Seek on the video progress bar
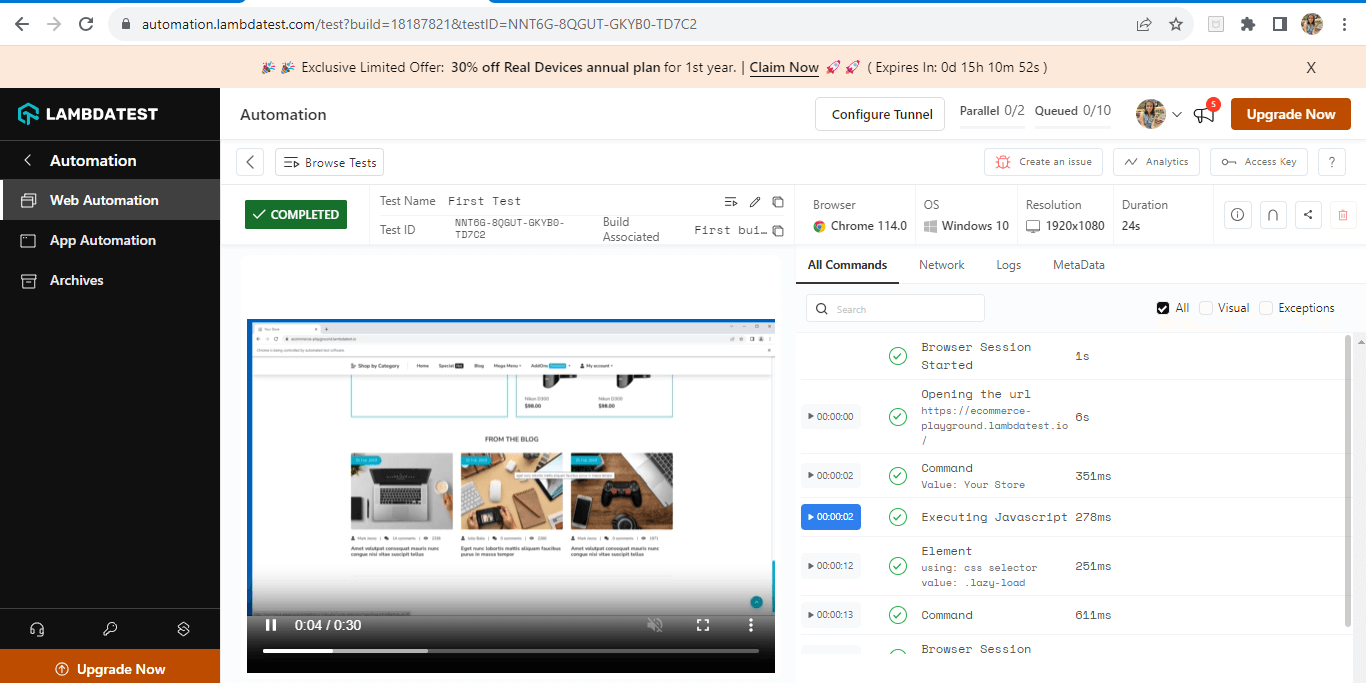This screenshot has width=1366, height=683. pyautogui.click(x=510, y=651)
